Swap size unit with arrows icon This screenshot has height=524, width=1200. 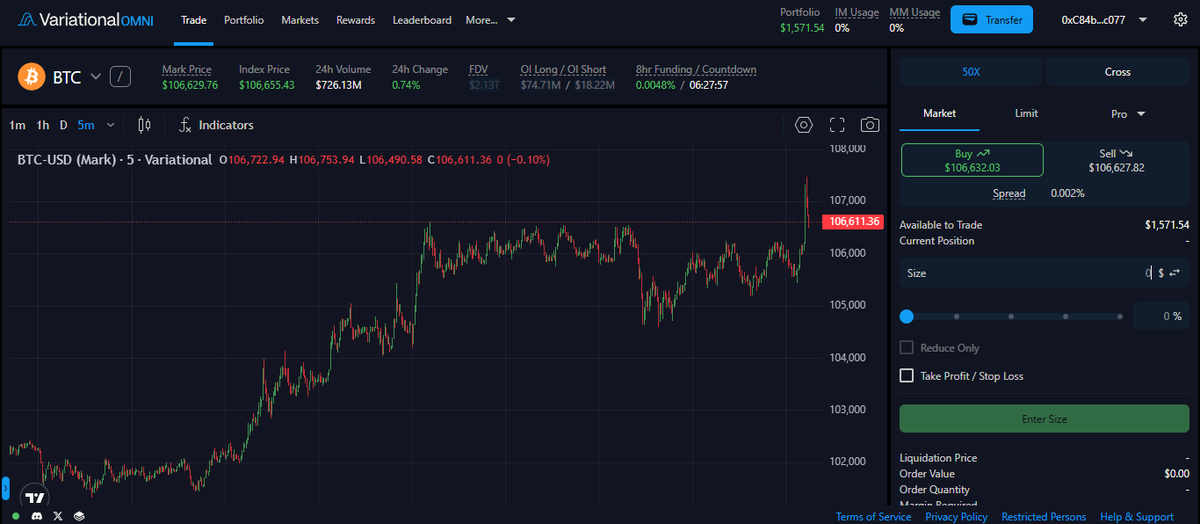pos(1174,272)
